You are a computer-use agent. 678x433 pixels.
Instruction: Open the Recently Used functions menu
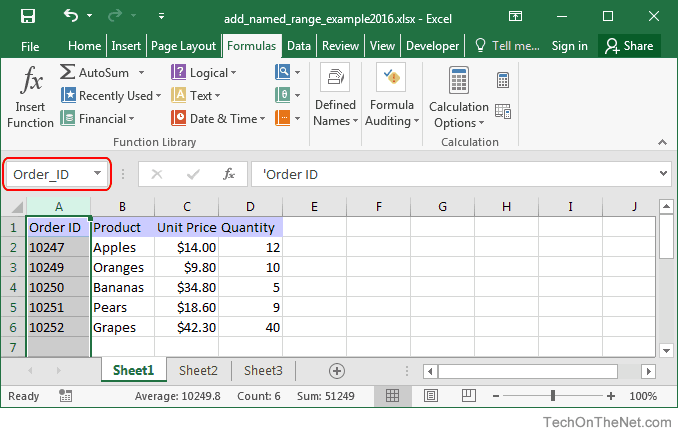pos(111,96)
